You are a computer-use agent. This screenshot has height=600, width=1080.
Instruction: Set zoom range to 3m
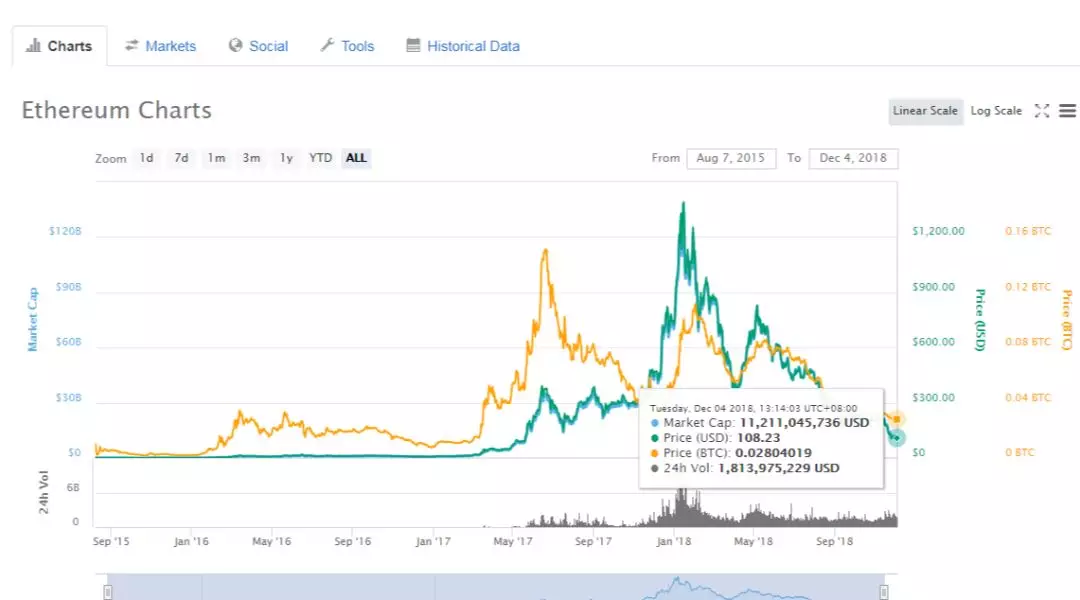tap(251, 158)
